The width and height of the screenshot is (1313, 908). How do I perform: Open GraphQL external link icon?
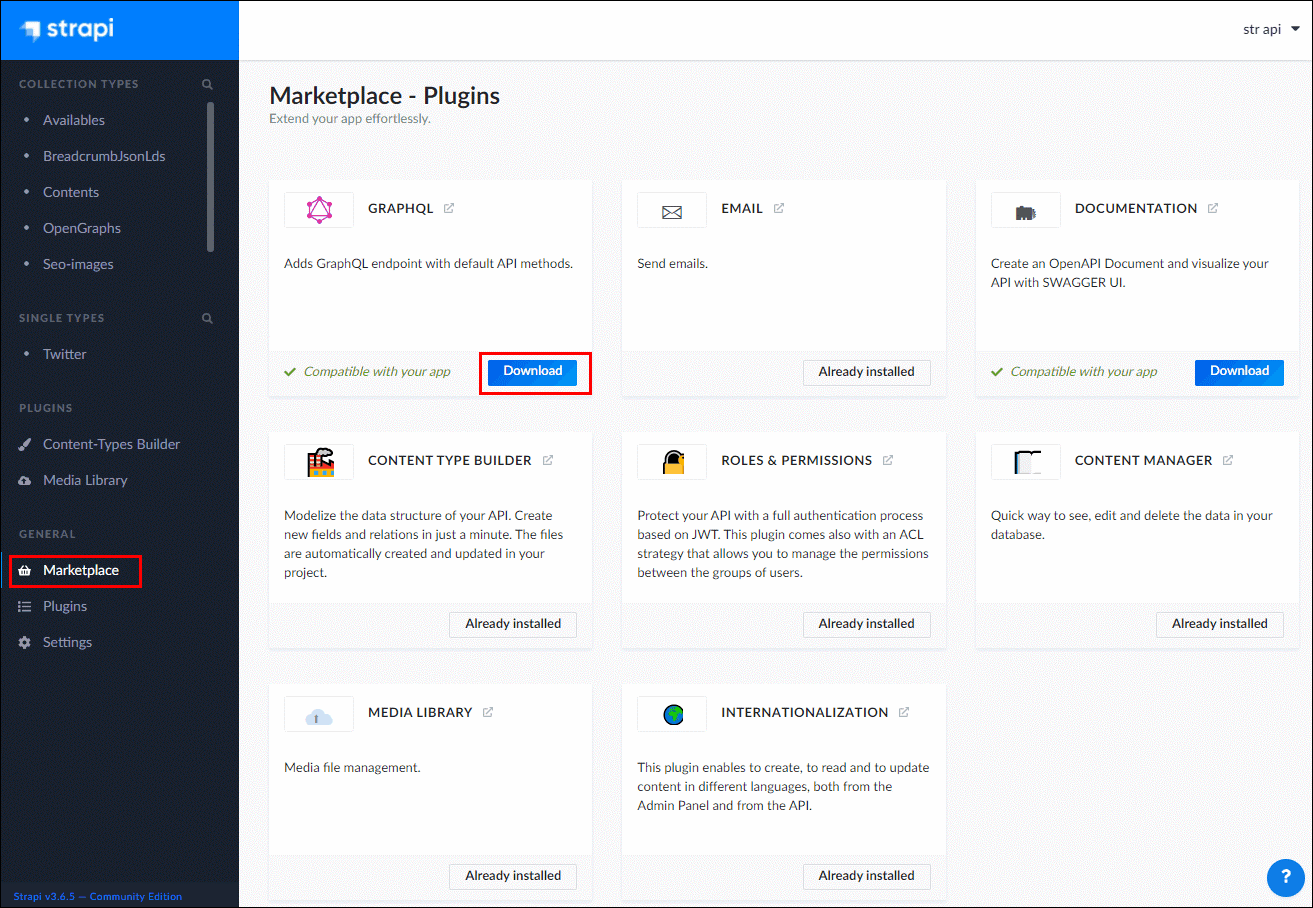coord(449,208)
